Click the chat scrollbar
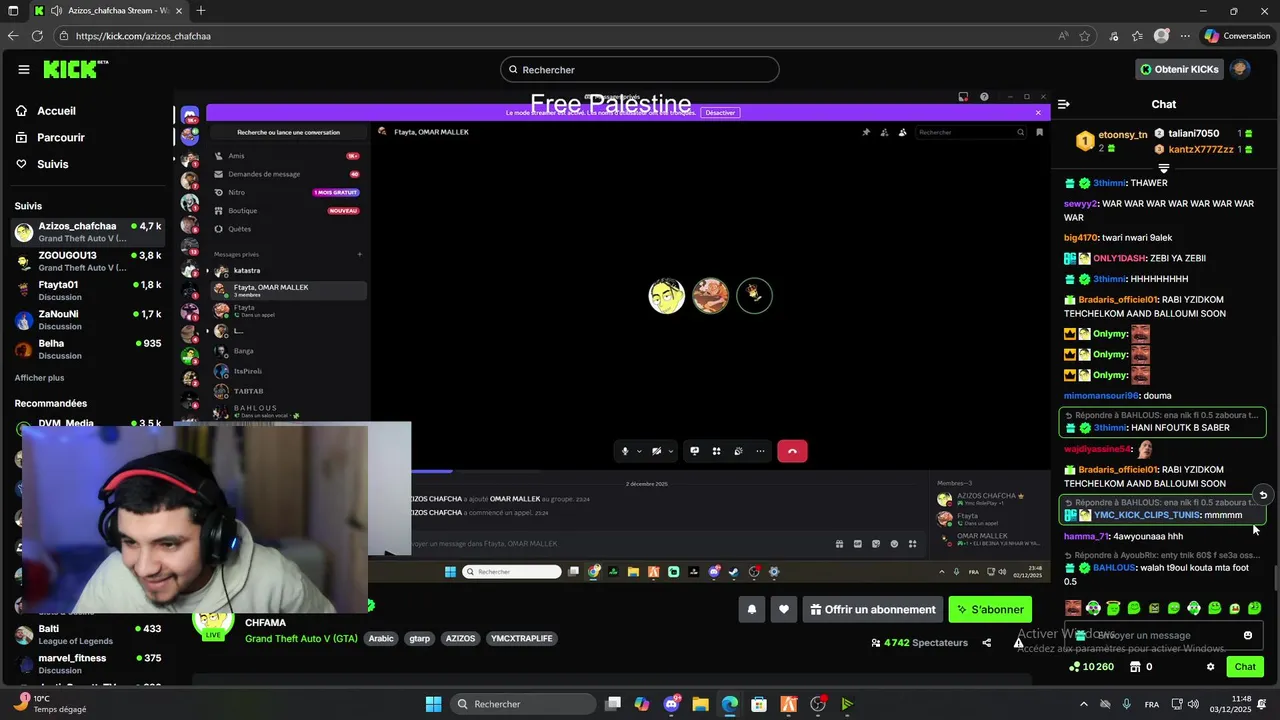The image size is (1280, 720). [1275, 578]
